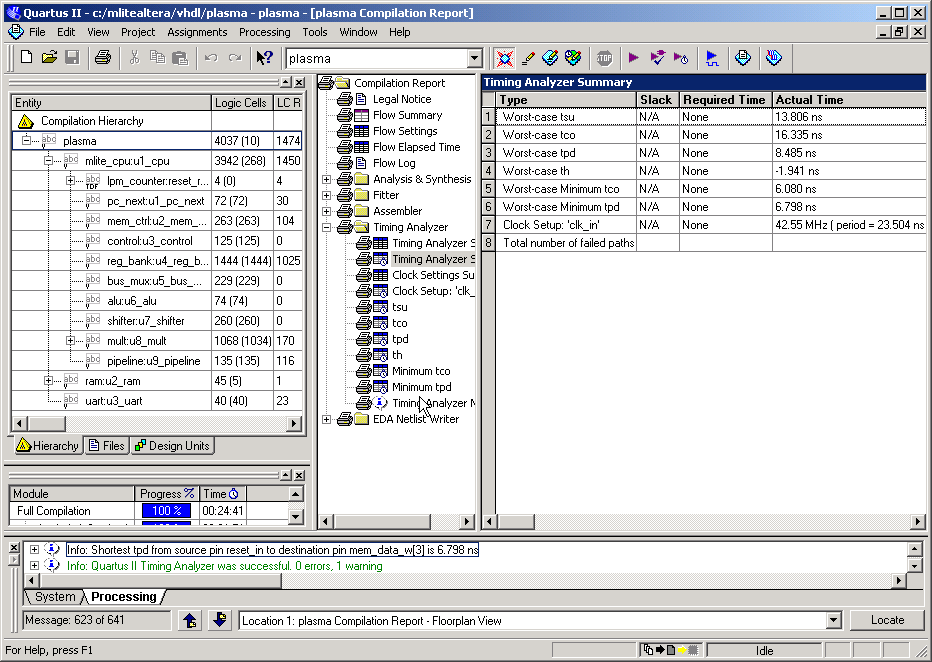
Task: Collapse the mlite_cpu:u1_cpu node
Action: [48, 160]
